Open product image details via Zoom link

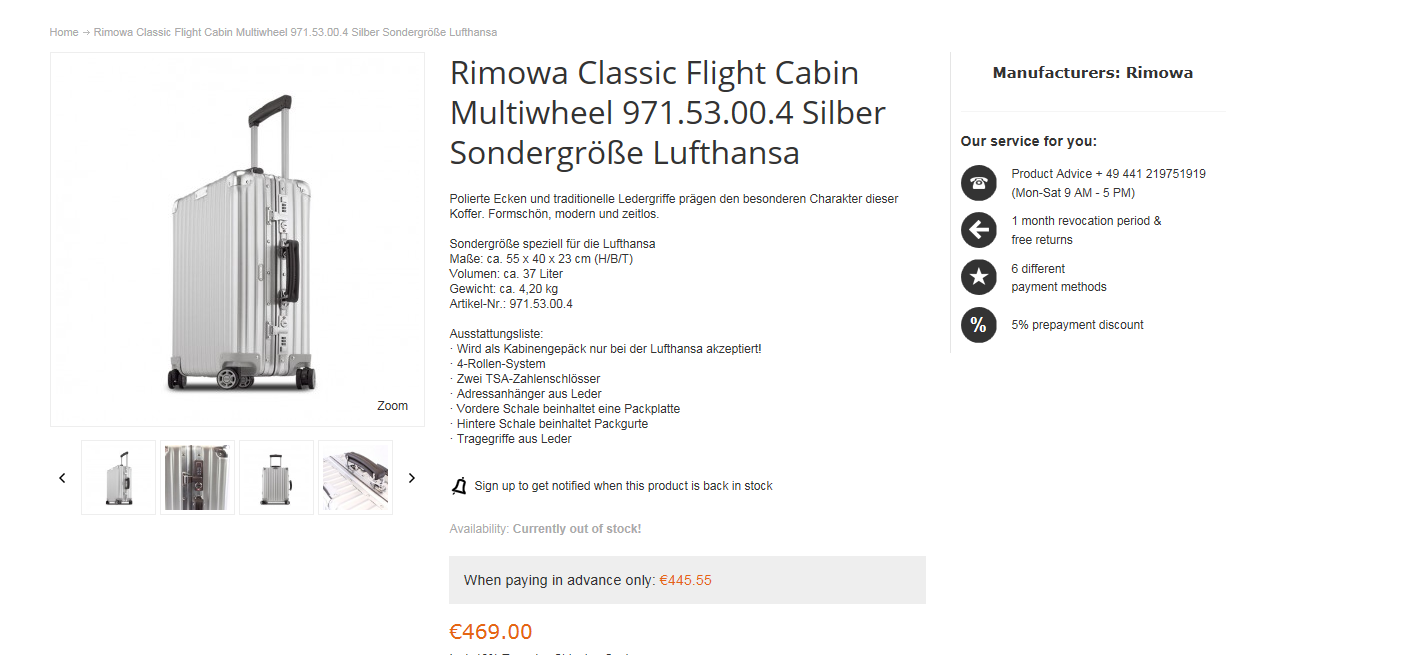tap(392, 405)
